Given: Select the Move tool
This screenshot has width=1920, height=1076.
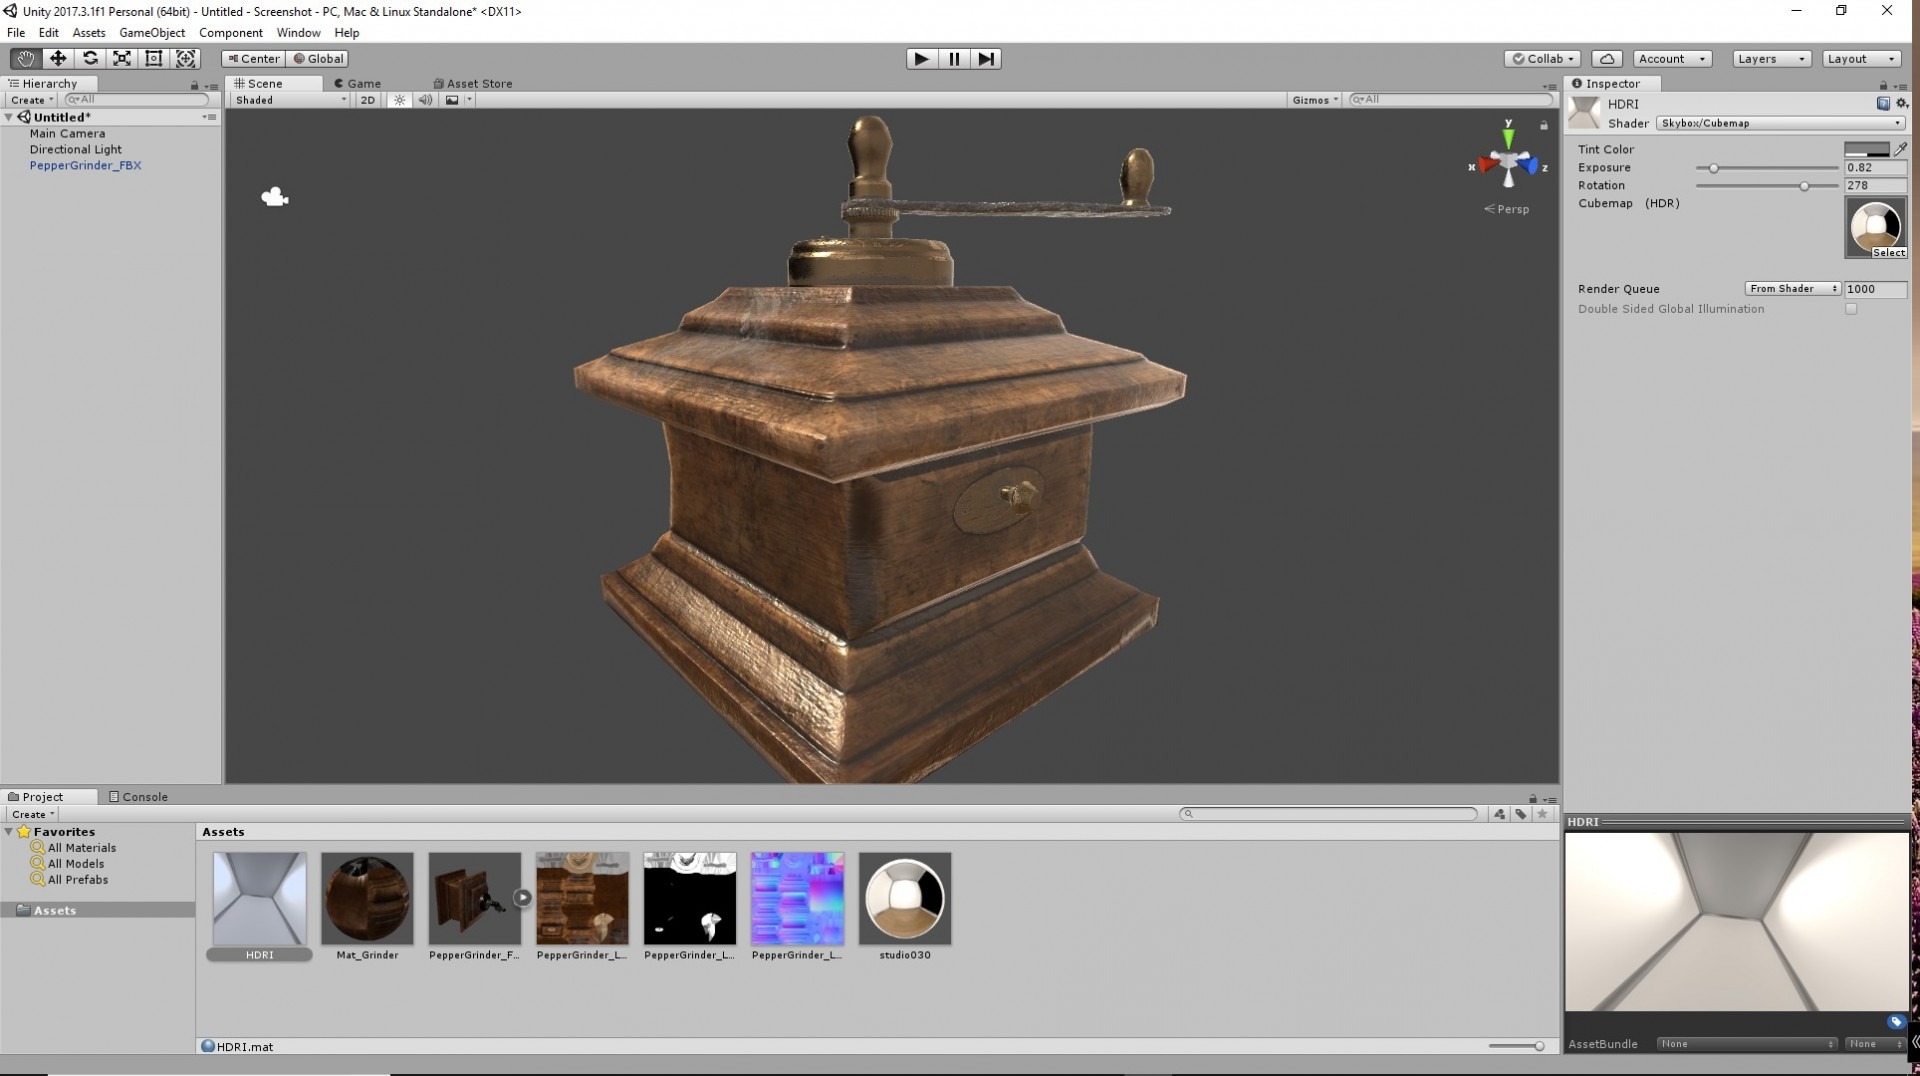Looking at the screenshot, I should tap(57, 59).
